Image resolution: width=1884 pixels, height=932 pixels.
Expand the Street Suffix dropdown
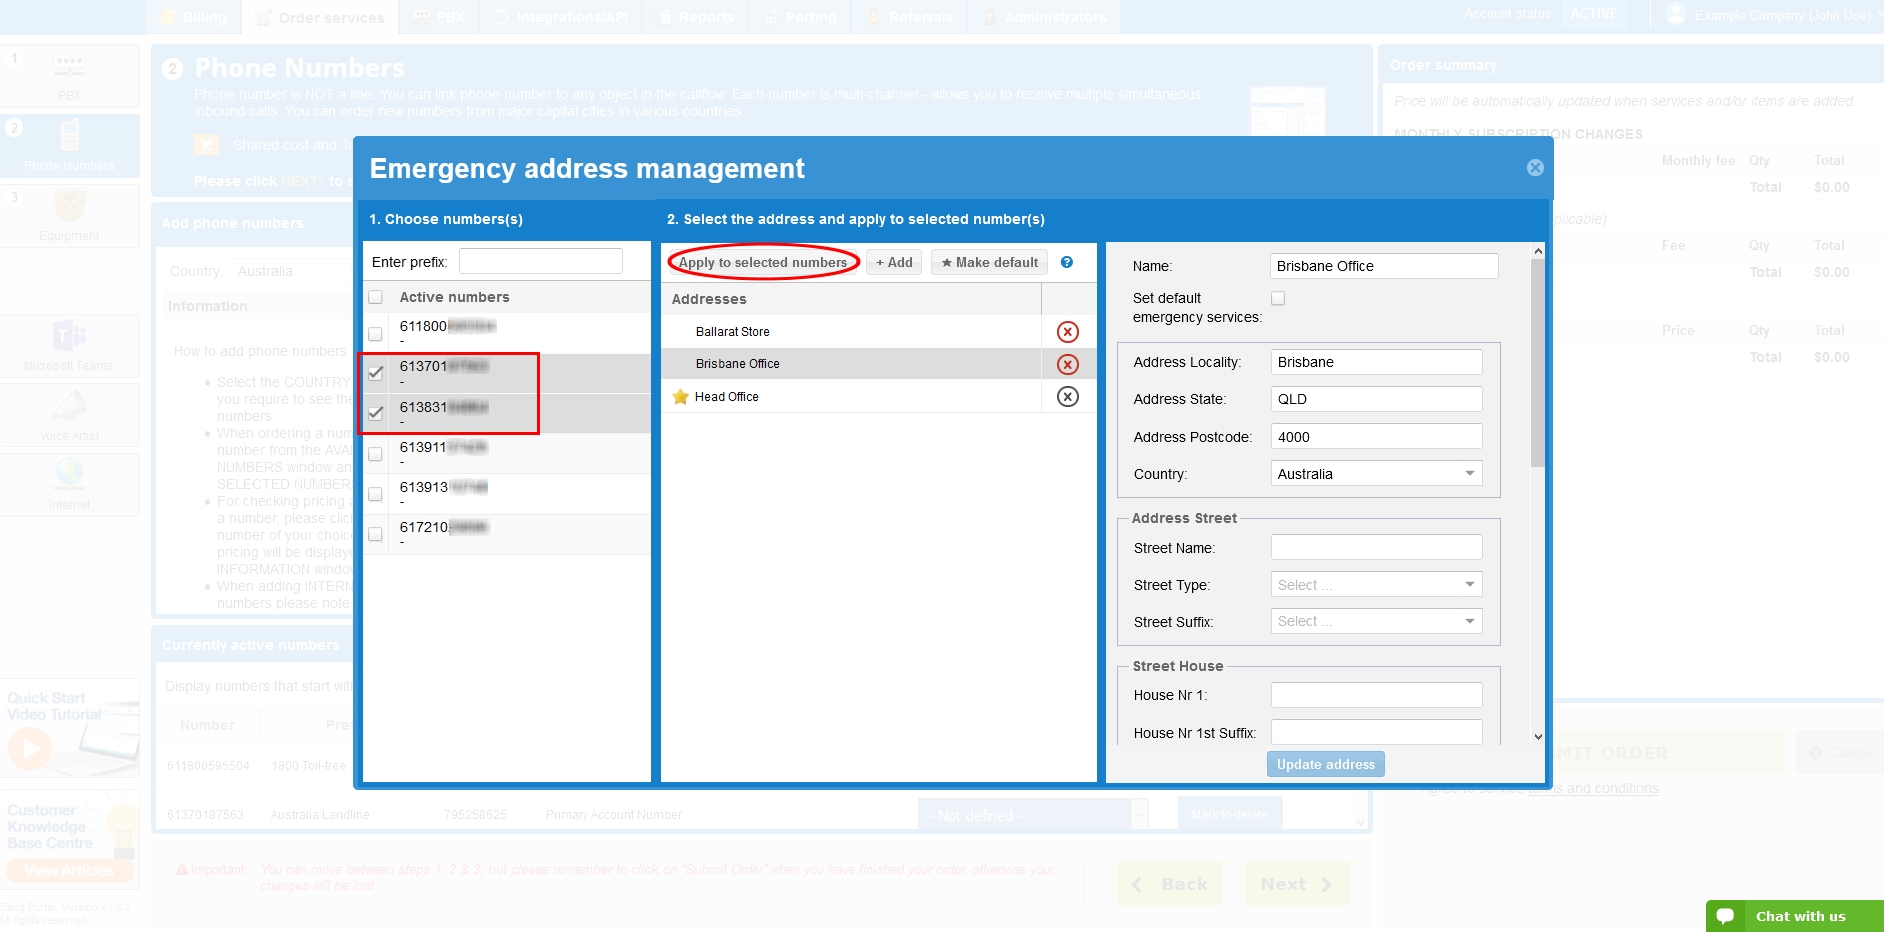1376,621
